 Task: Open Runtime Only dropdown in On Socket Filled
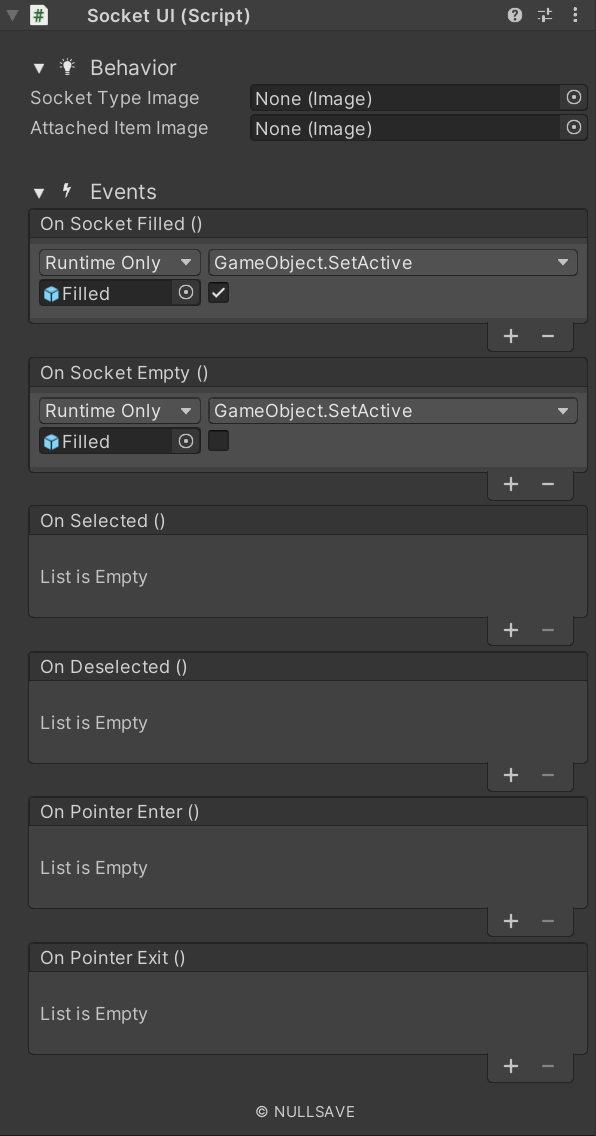pos(118,262)
